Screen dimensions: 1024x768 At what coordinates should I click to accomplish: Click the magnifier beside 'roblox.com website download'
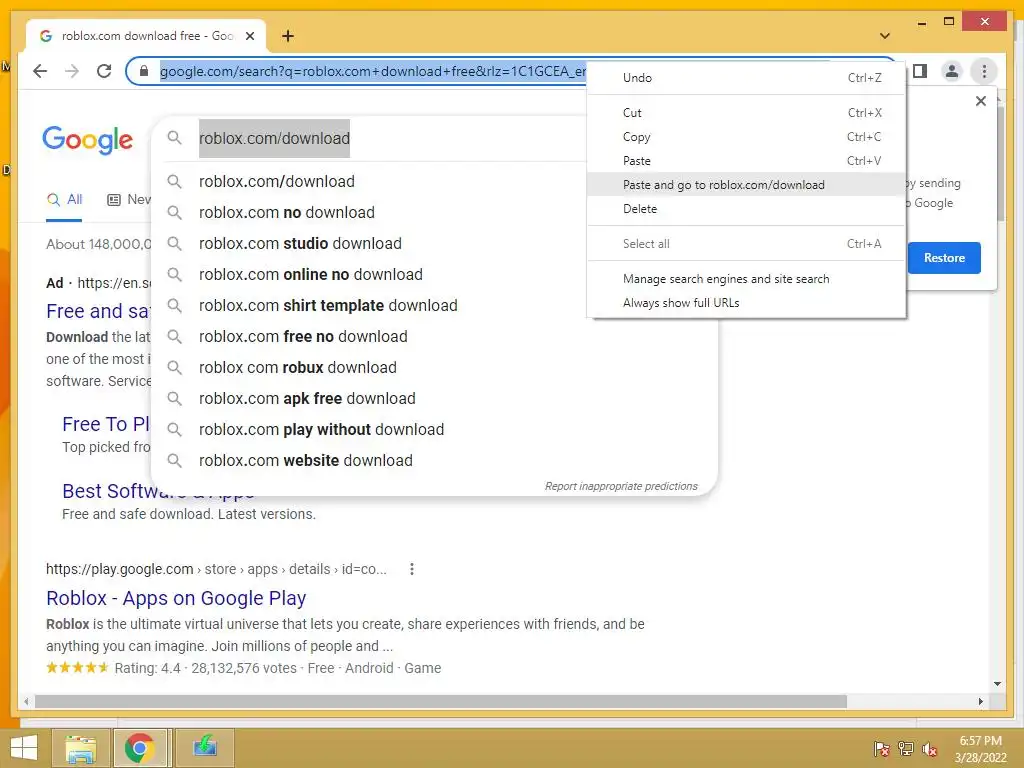tap(174, 460)
